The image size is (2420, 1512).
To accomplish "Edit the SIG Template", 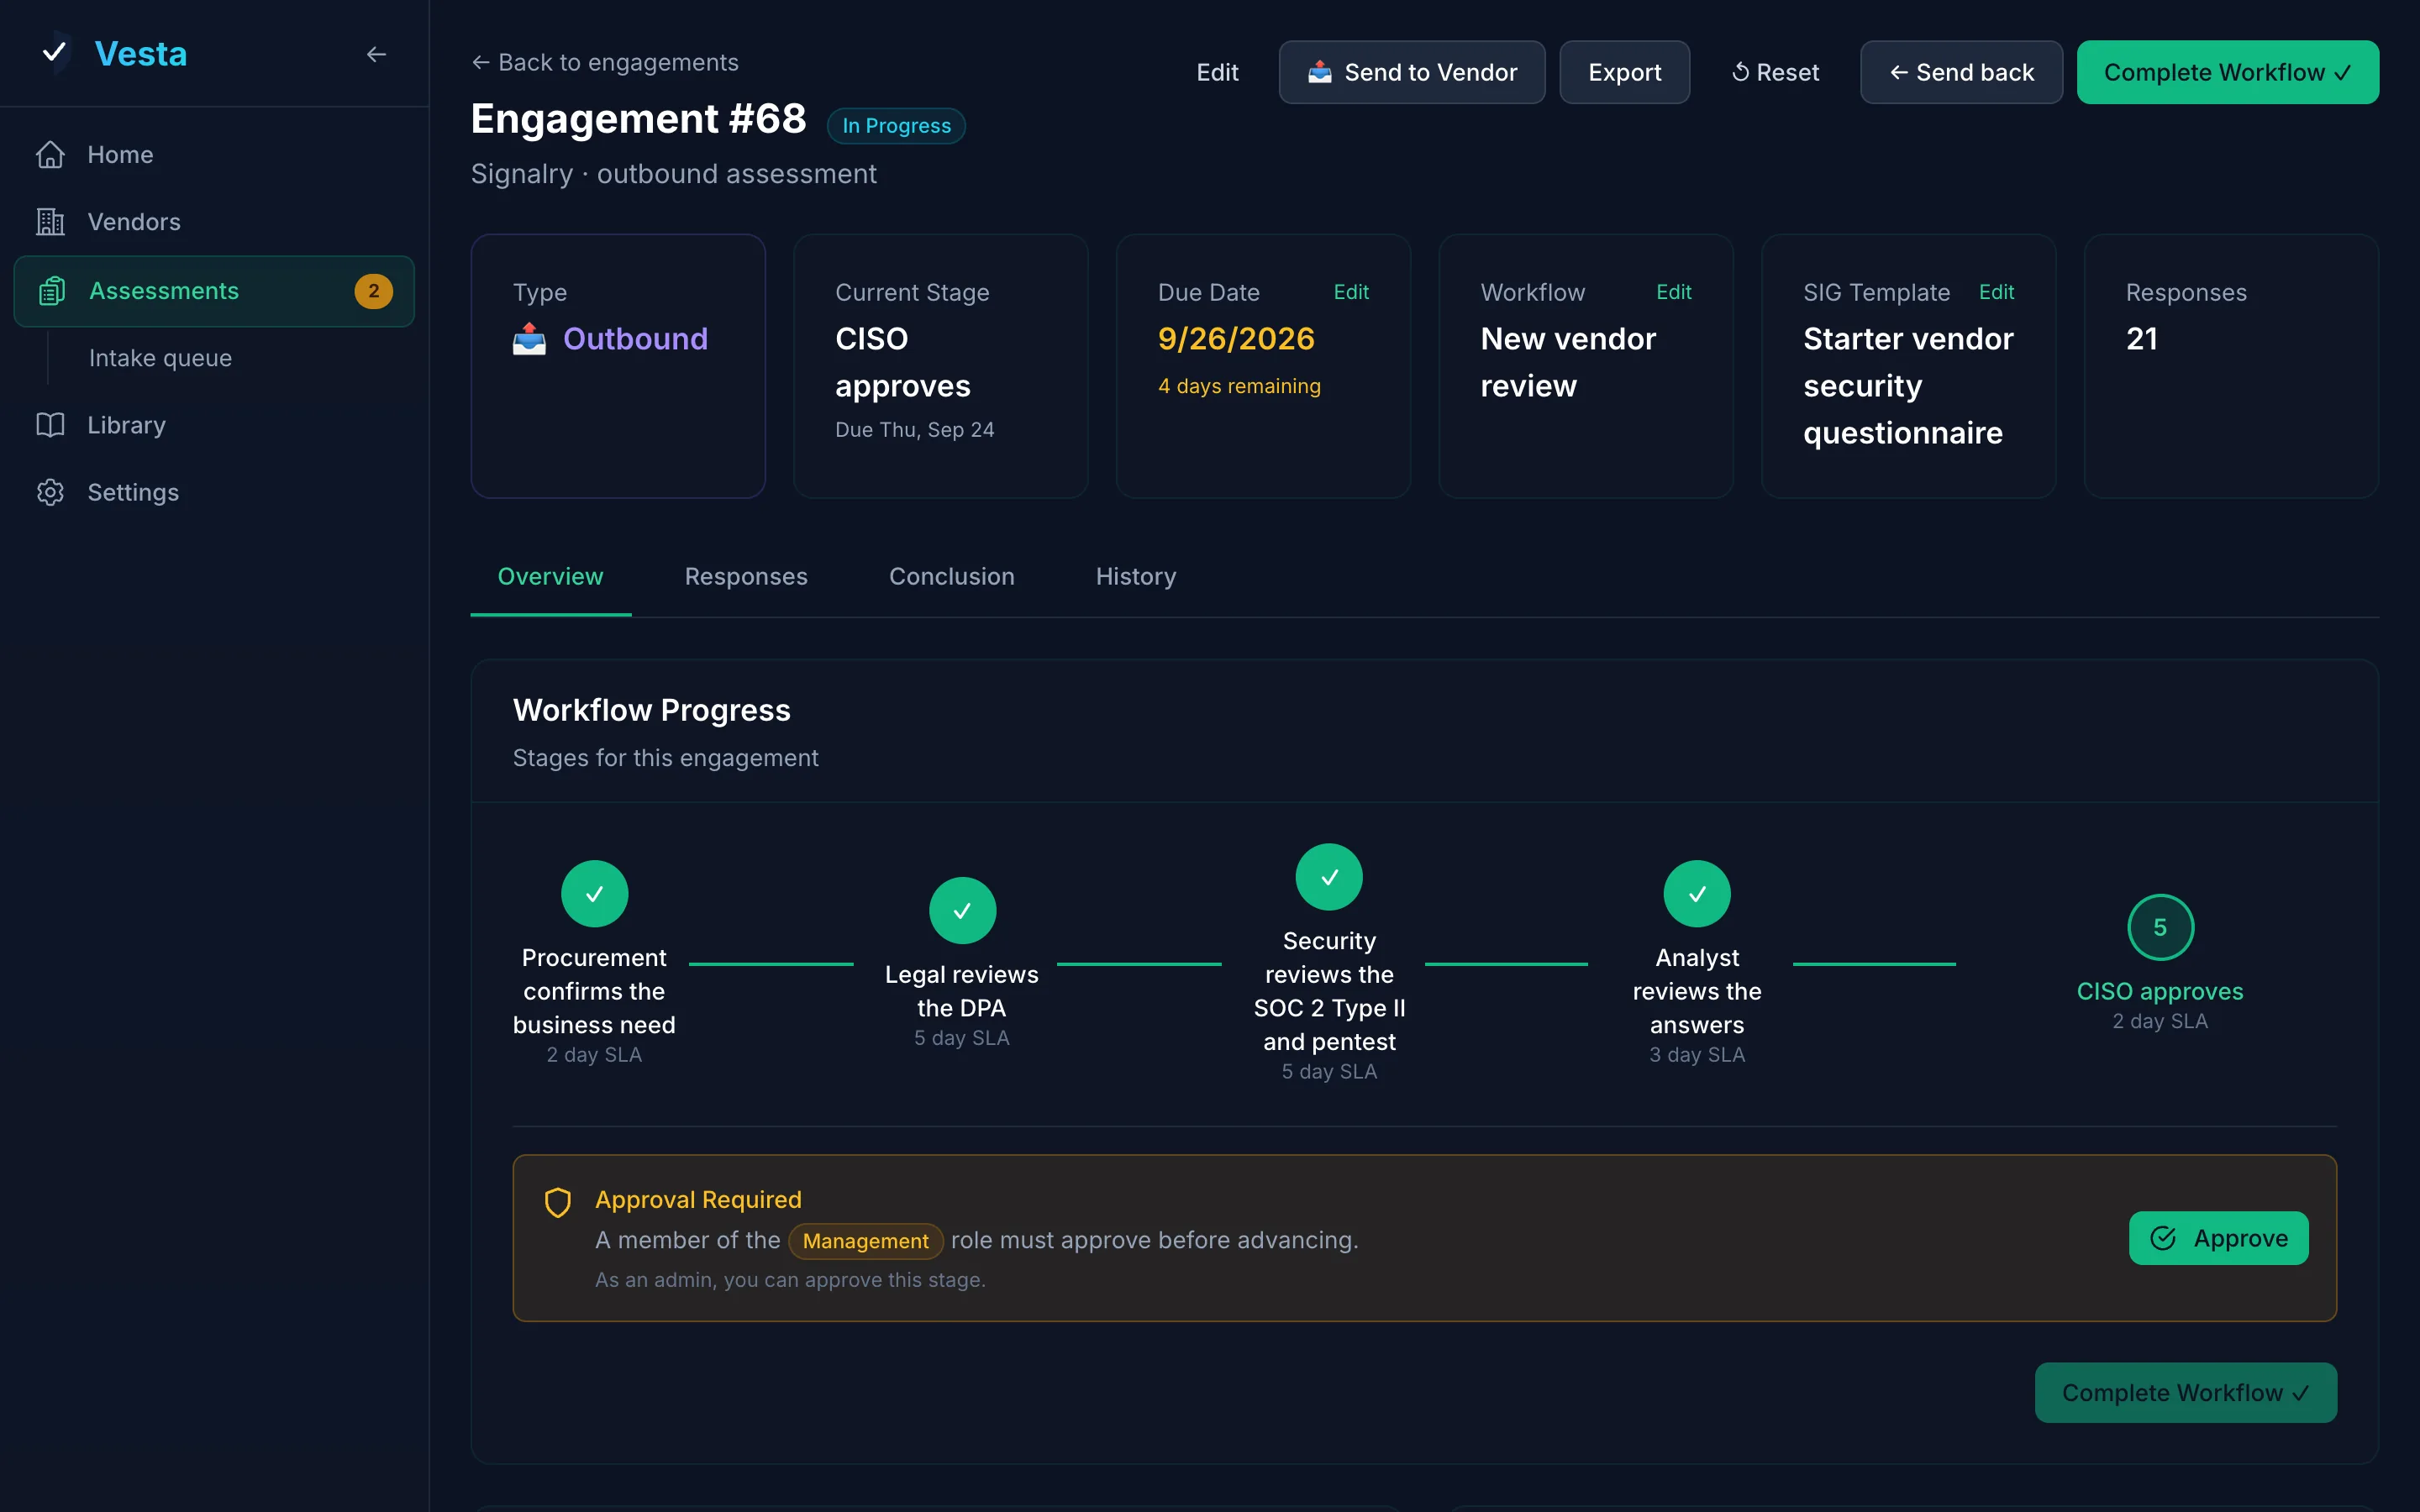I will coord(1996,292).
